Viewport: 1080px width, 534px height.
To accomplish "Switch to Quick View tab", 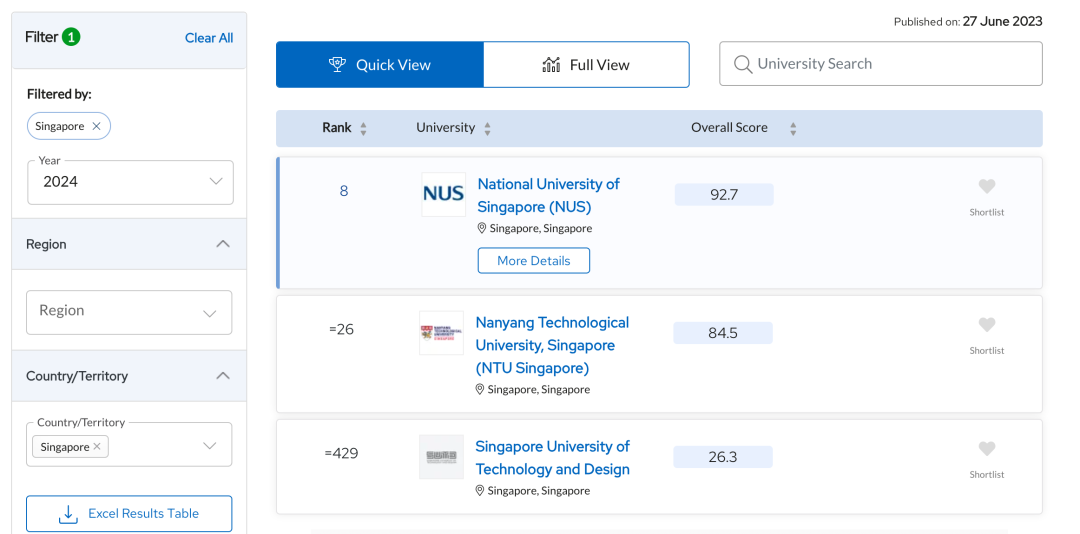I will pos(380,65).
